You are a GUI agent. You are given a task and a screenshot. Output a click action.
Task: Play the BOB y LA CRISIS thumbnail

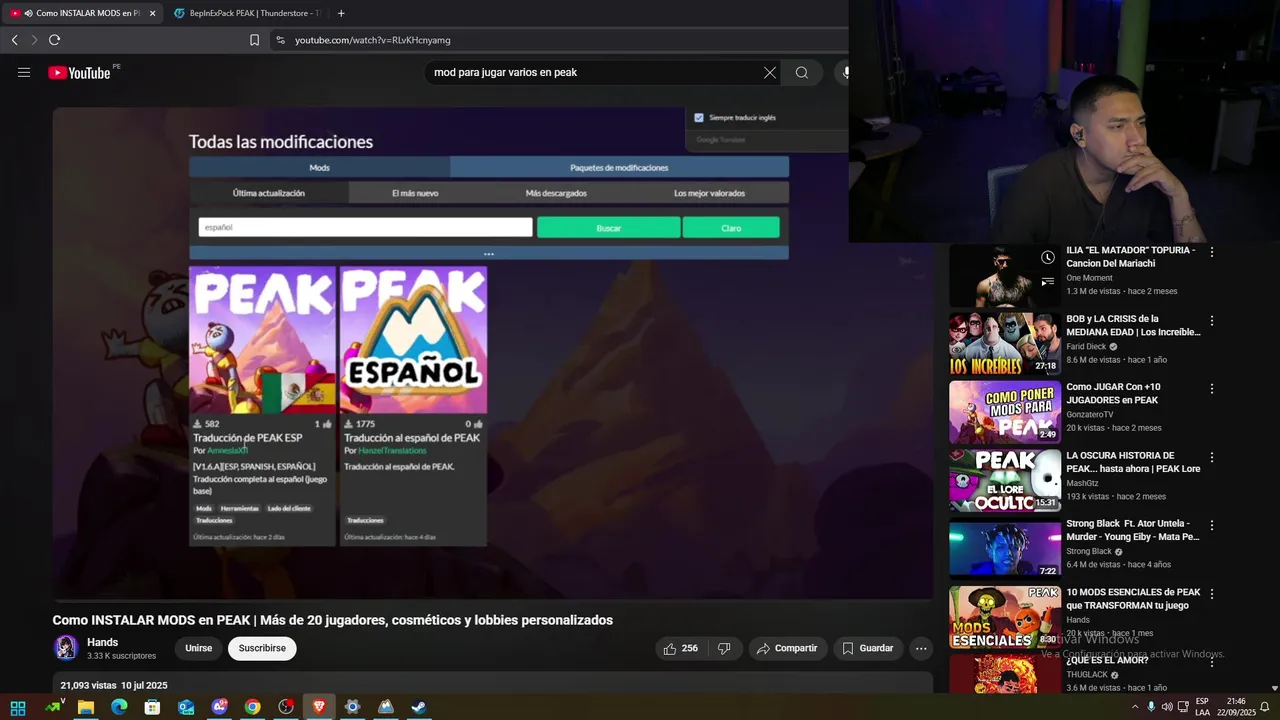pos(1005,344)
